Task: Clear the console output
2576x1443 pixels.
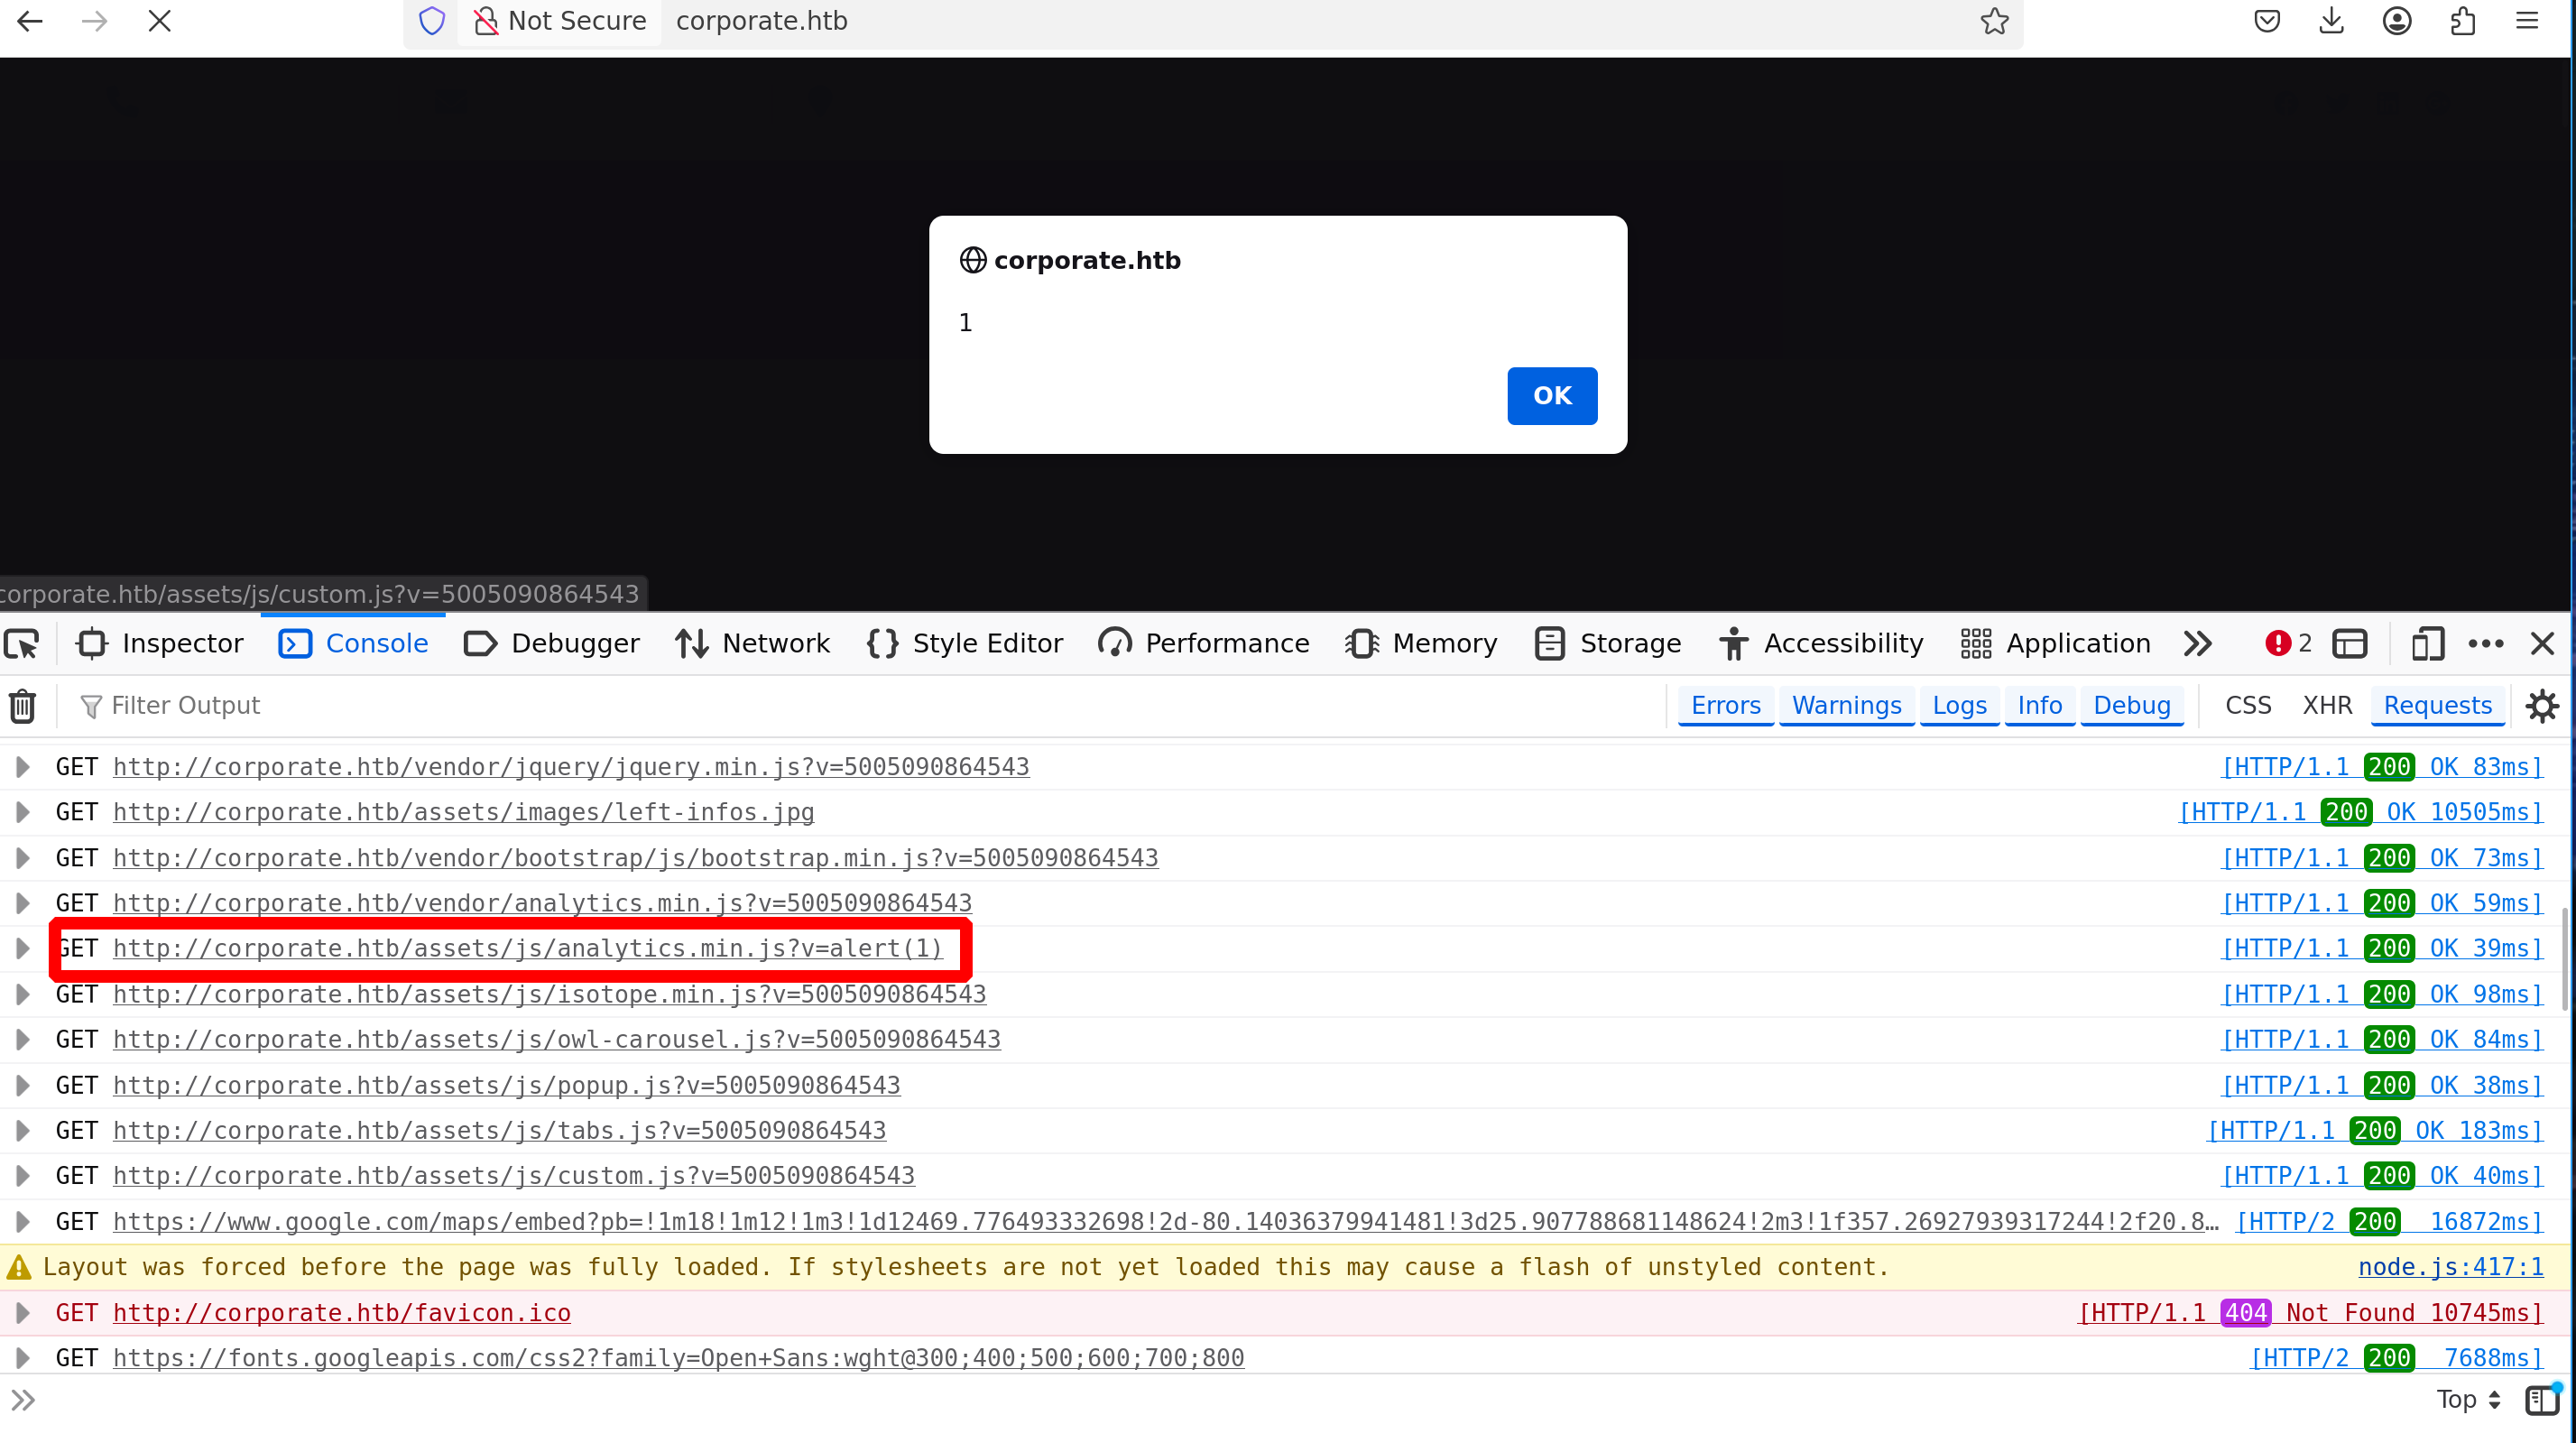Action: click(x=22, y=705)
